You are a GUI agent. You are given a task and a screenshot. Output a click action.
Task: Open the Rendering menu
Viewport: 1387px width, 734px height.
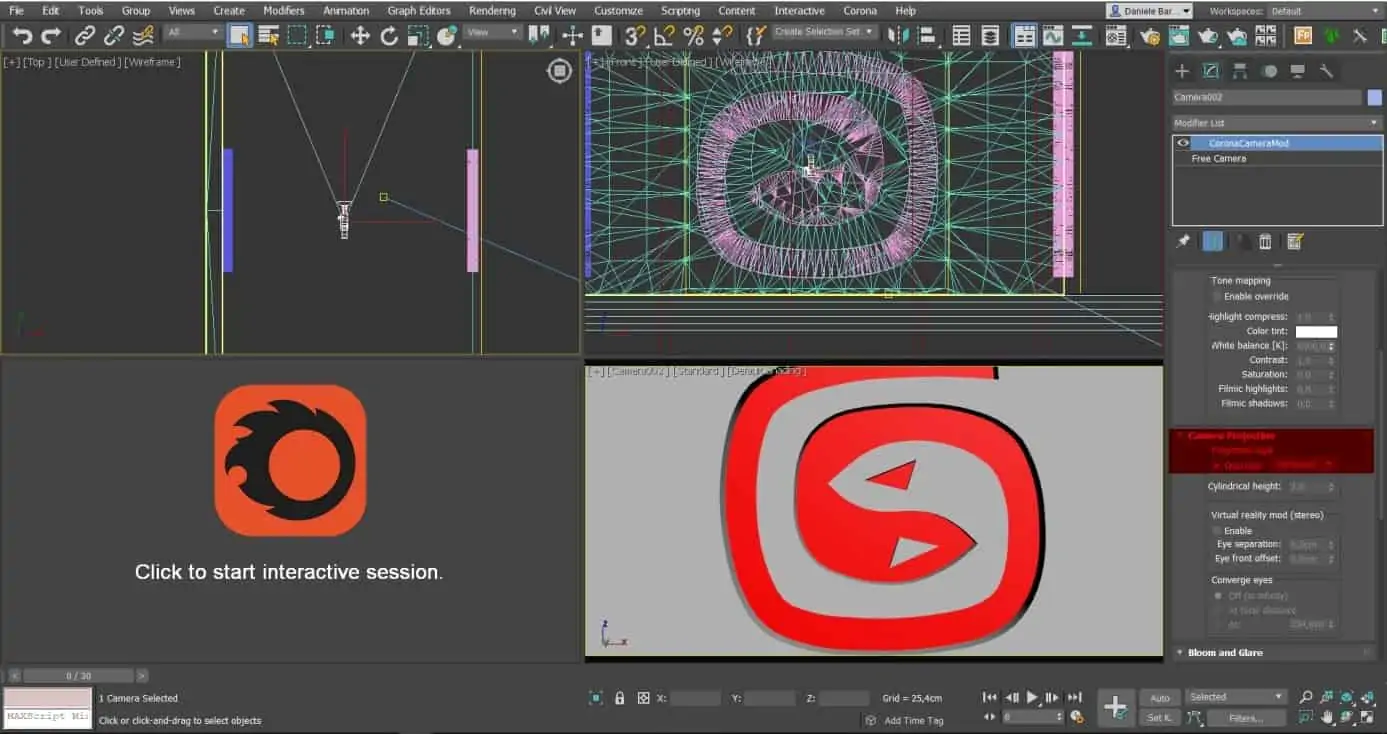tap(492, 11)
